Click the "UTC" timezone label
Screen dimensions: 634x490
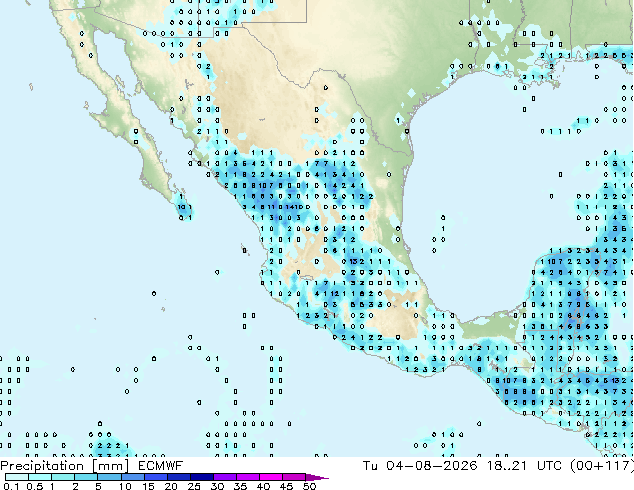coord(549,466)
